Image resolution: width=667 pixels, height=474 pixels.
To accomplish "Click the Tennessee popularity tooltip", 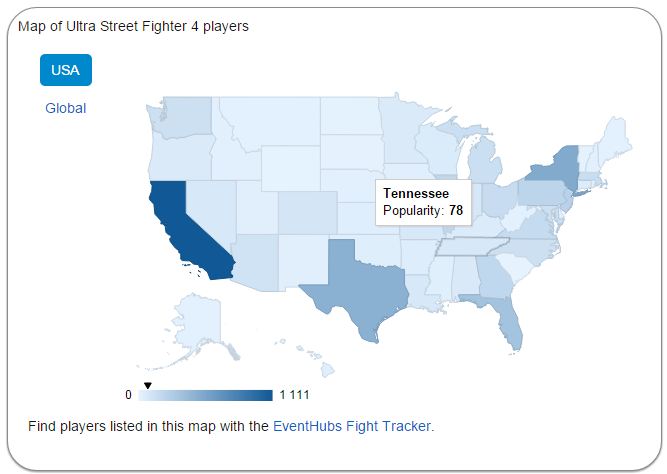I will click(x=423, y=203).
